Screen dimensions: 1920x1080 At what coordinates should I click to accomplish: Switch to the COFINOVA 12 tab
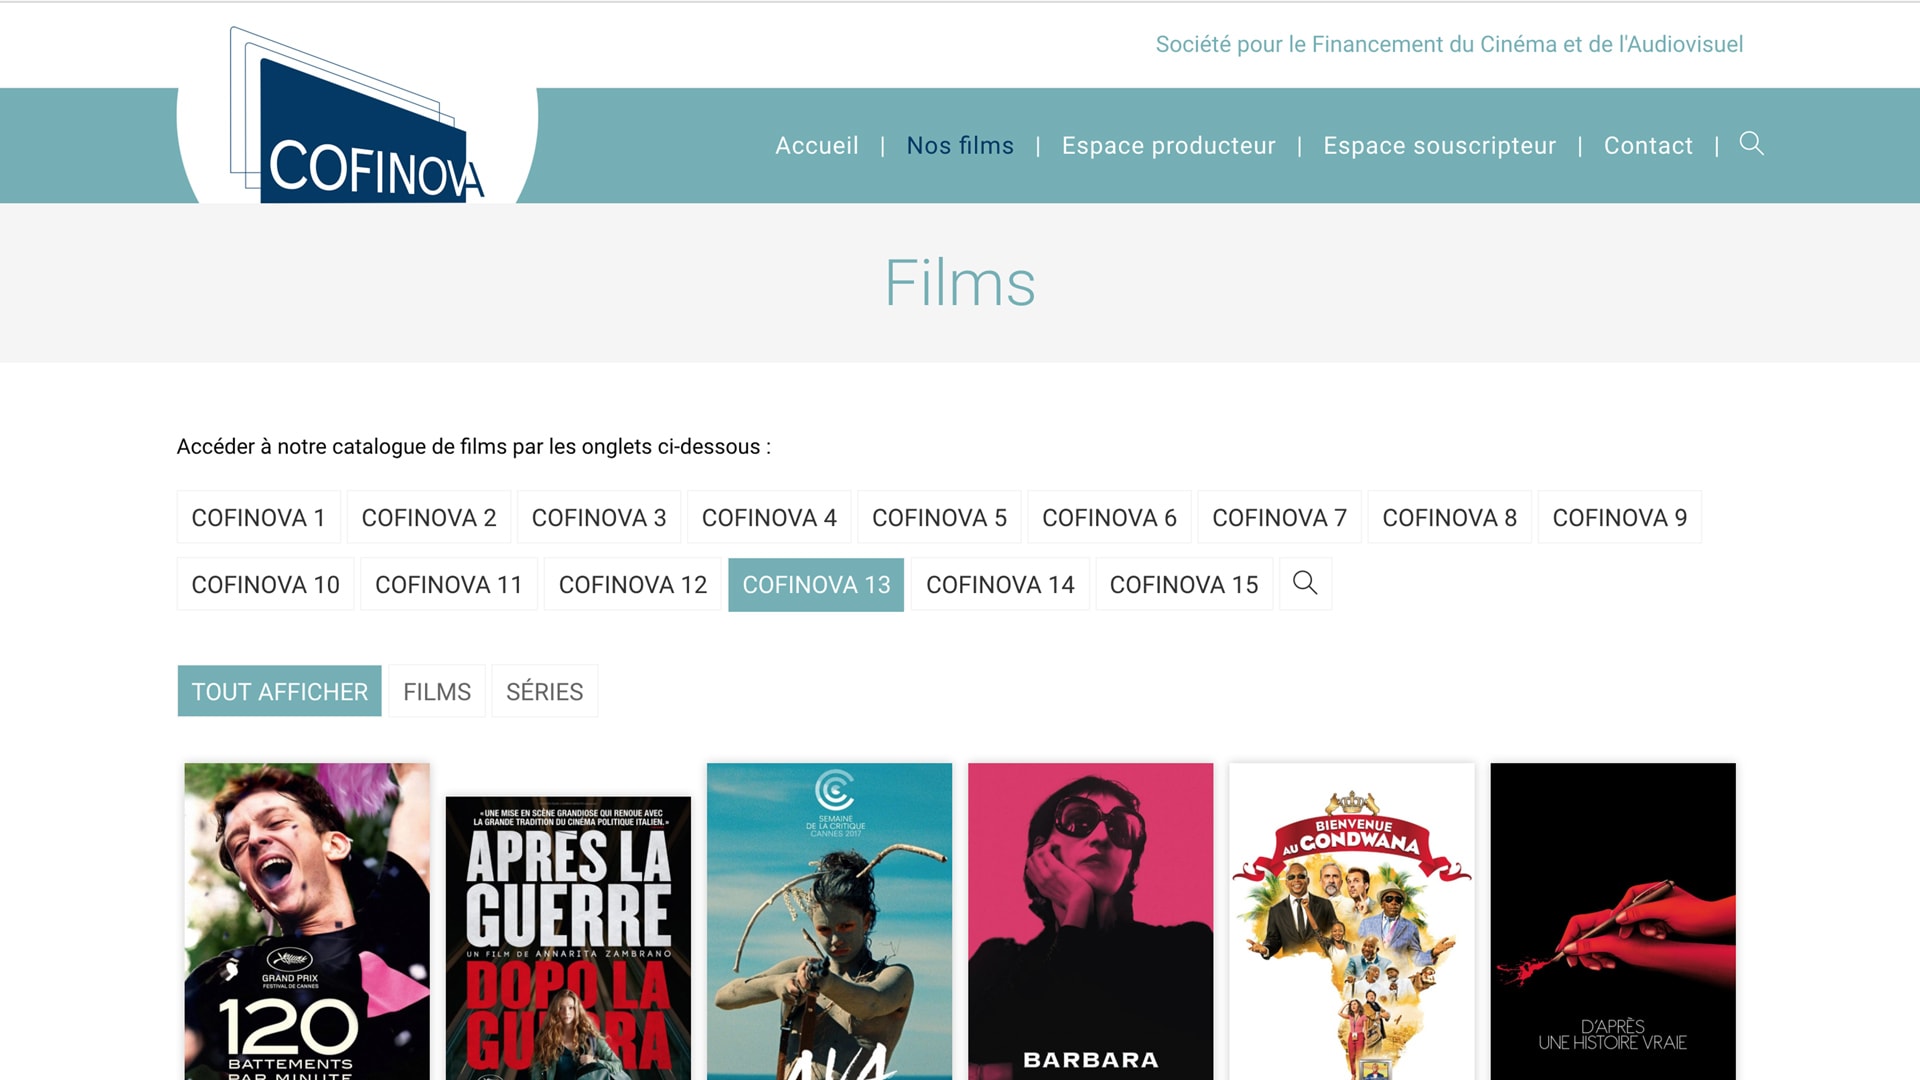(x=632, y=585)
